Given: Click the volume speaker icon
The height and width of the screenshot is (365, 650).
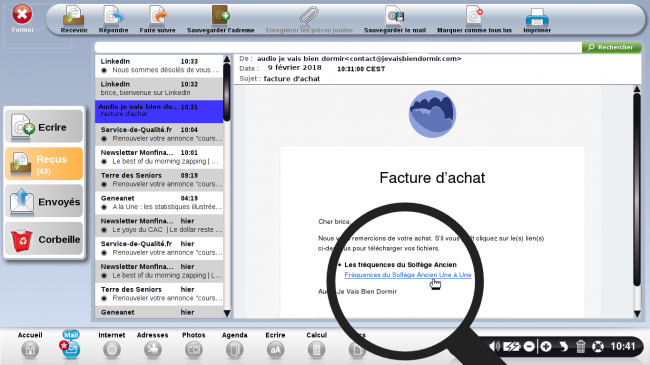Looking at the screenshot, I should [495, 346].
